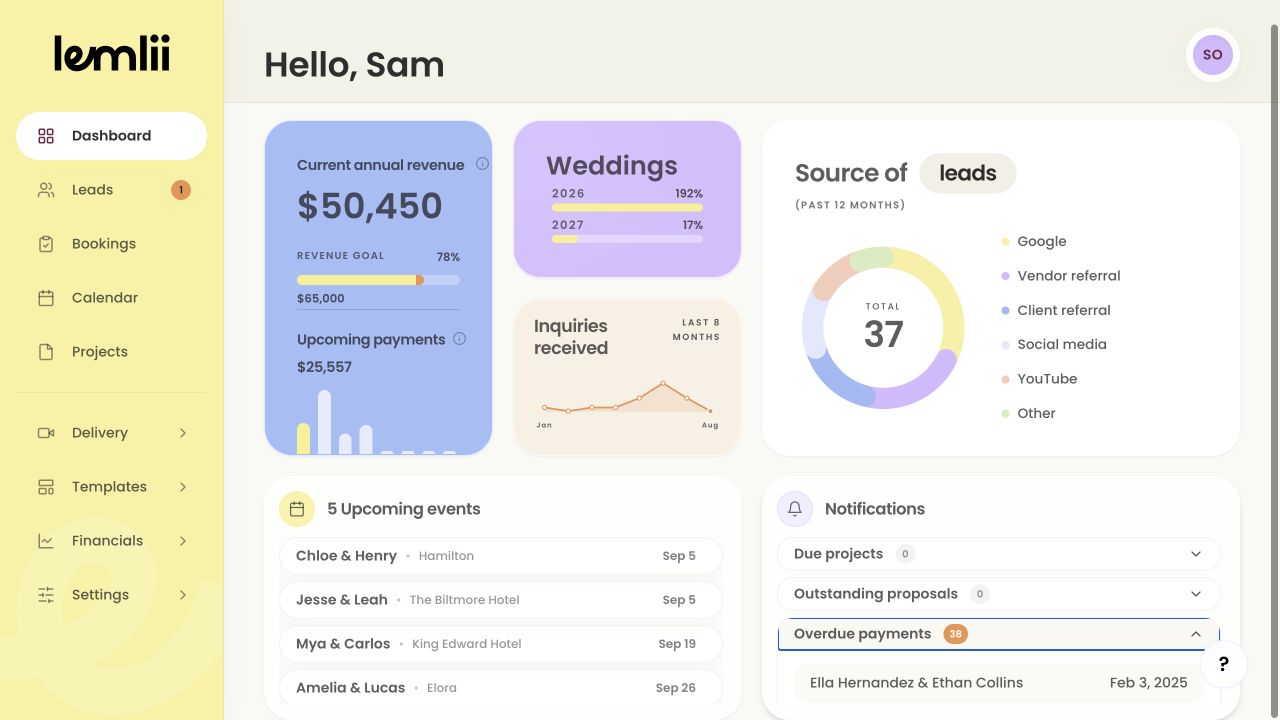
Task: Open the leads source dropdown pill
Action: [x=968, y=173]
